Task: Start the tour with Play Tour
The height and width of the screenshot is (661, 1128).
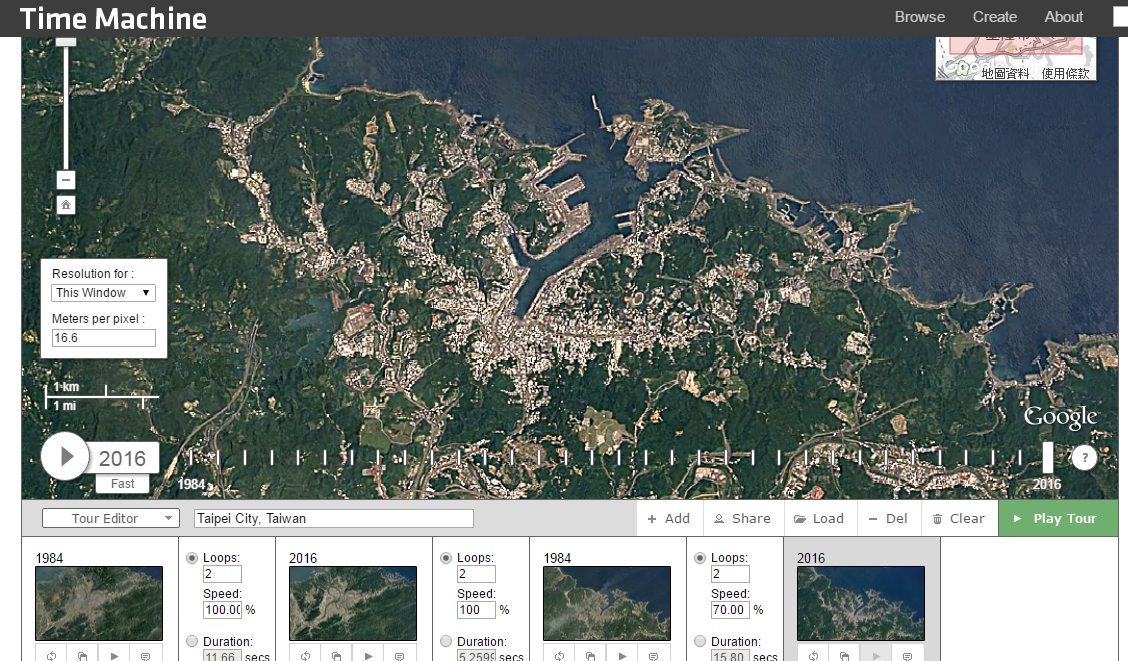Action: [1058, 518]
